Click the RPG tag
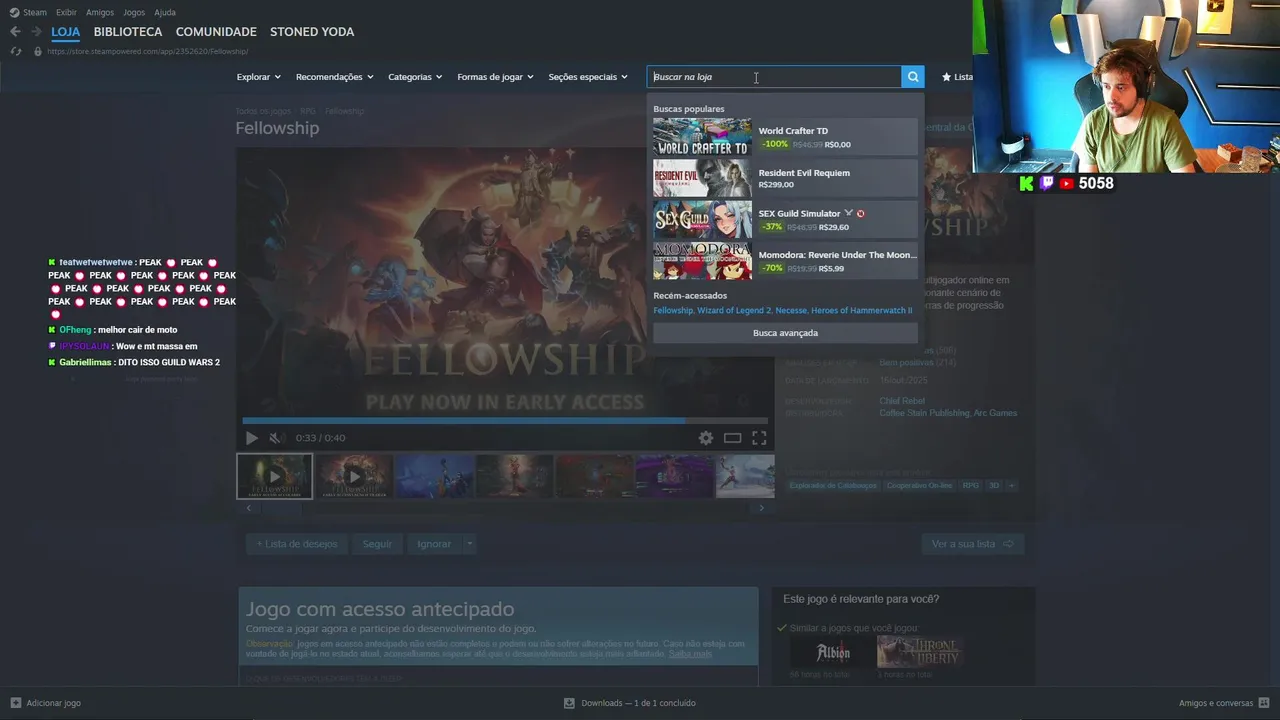Screen dimensions: 1280x720 tap(970, 485)
